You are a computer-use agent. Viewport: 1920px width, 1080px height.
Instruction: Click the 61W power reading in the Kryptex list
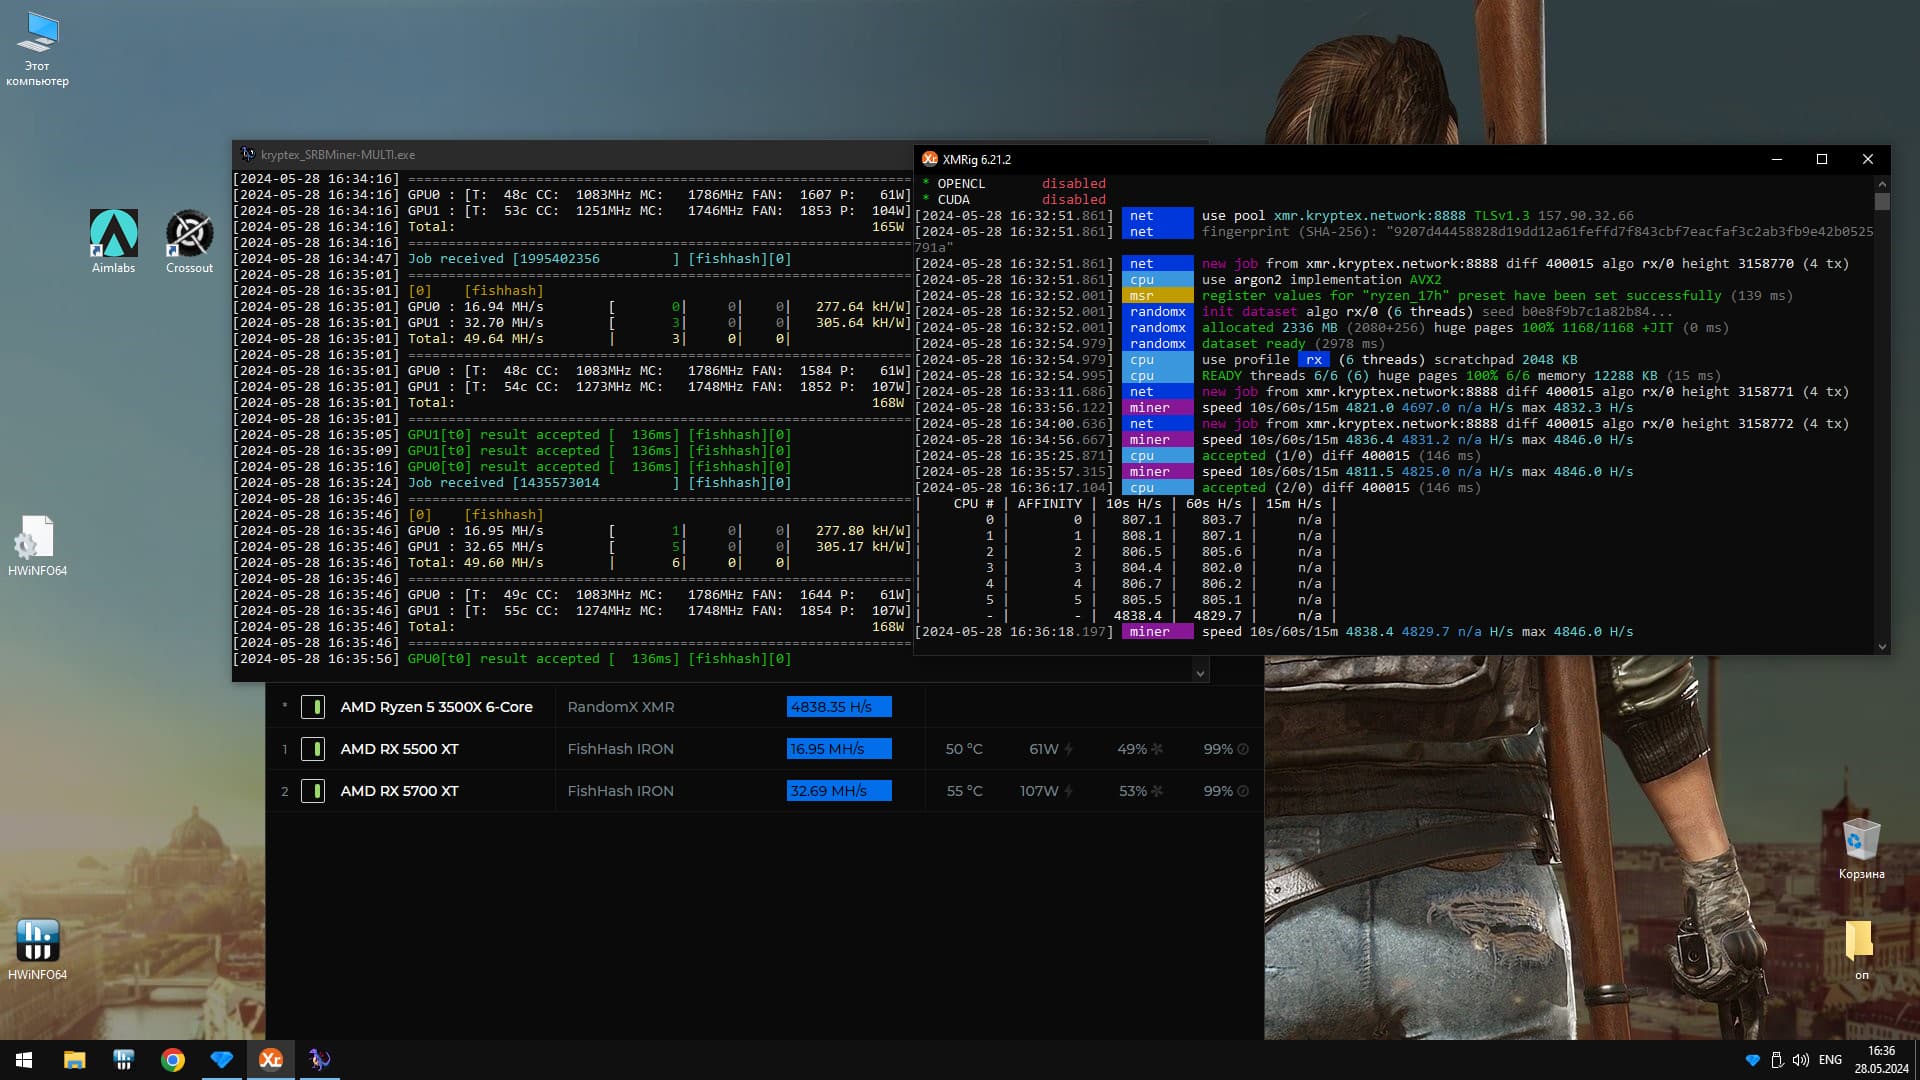(x=1043, y=749)
